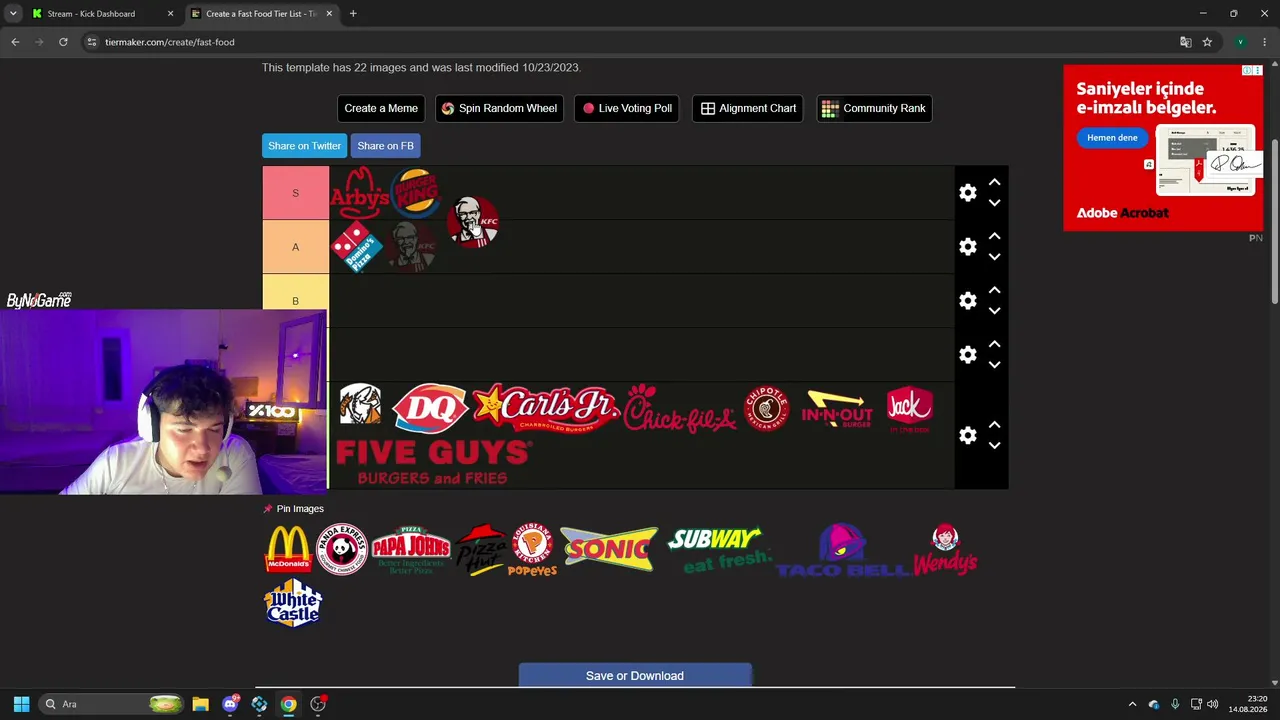Open the Spin Random Wheel feature
Image resolution: width=1280 pixels, height=720 pixels.
[x=499, y=108]
